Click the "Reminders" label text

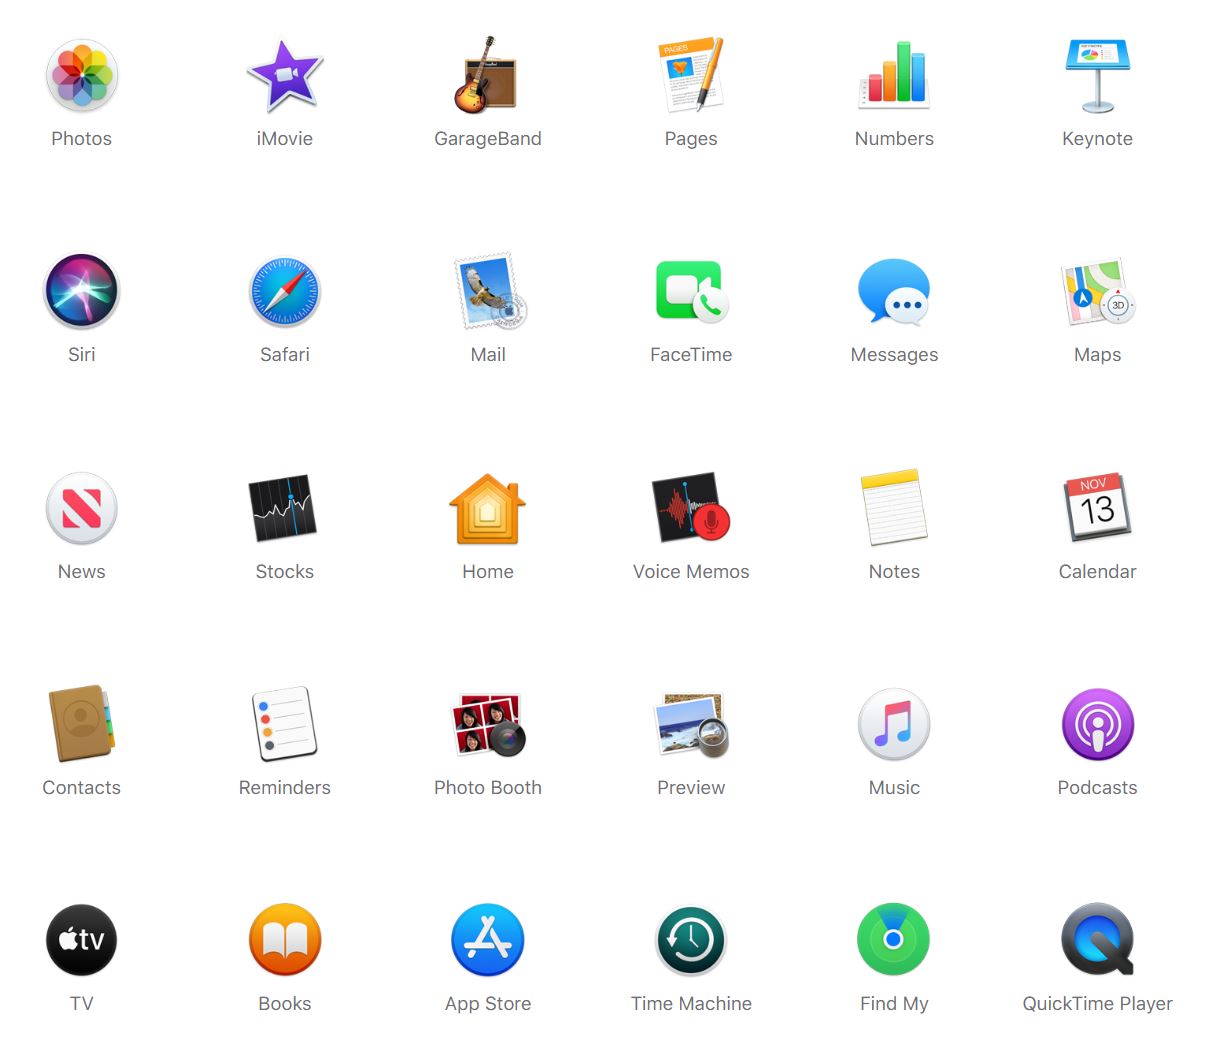285,788
